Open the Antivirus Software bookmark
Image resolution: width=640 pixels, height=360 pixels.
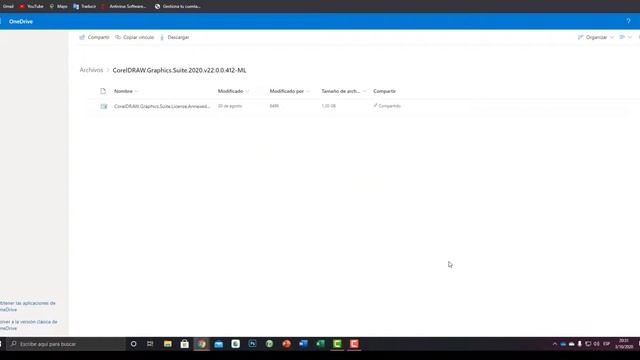tap(124, 6)
